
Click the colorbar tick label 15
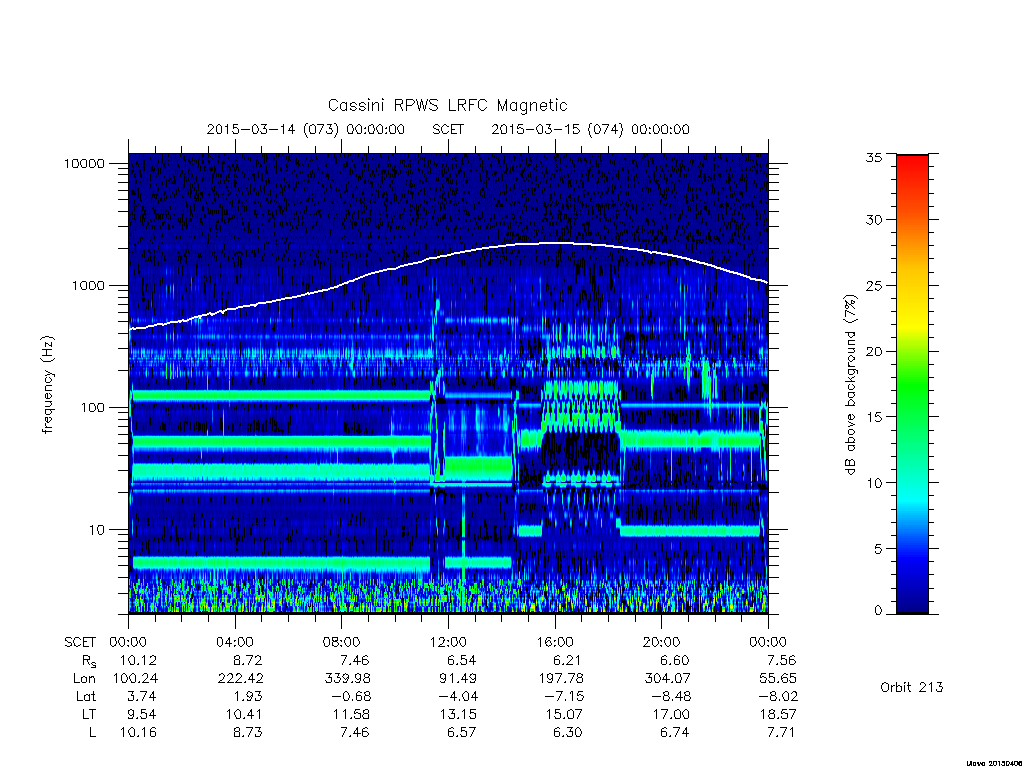pyautogui.click(x=873, y=417)
